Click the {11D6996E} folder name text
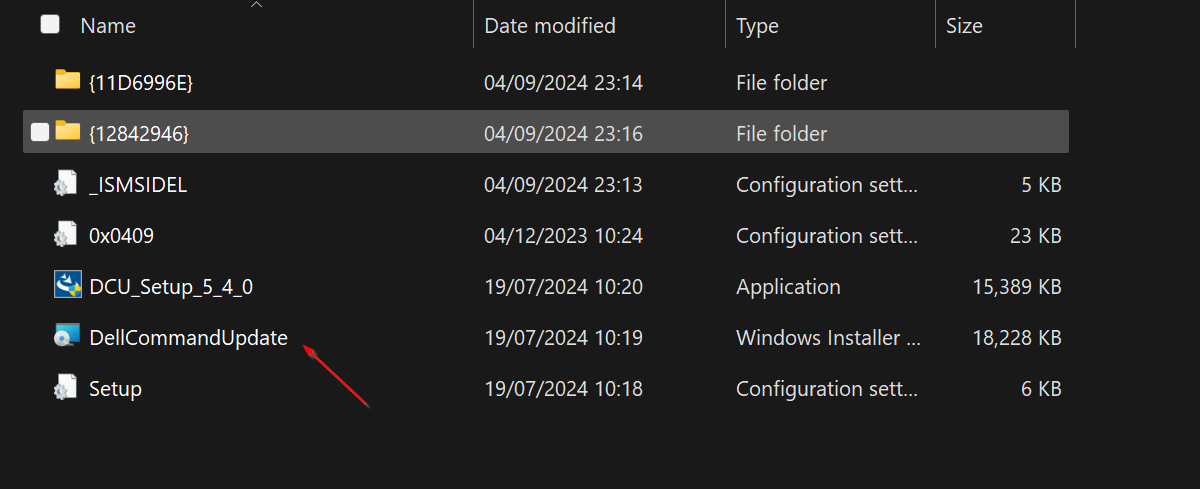The height and width of the screenshot is (489, 1200). (141, 83)
